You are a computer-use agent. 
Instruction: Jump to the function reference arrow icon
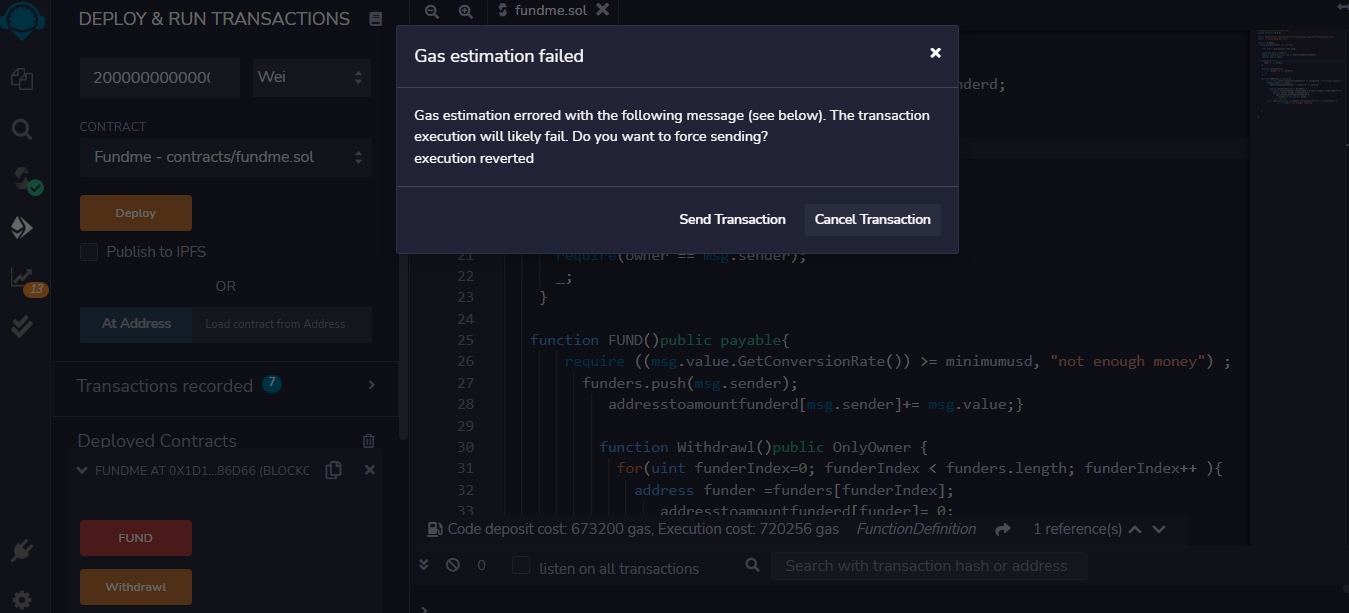click(x=1003, y=529)
